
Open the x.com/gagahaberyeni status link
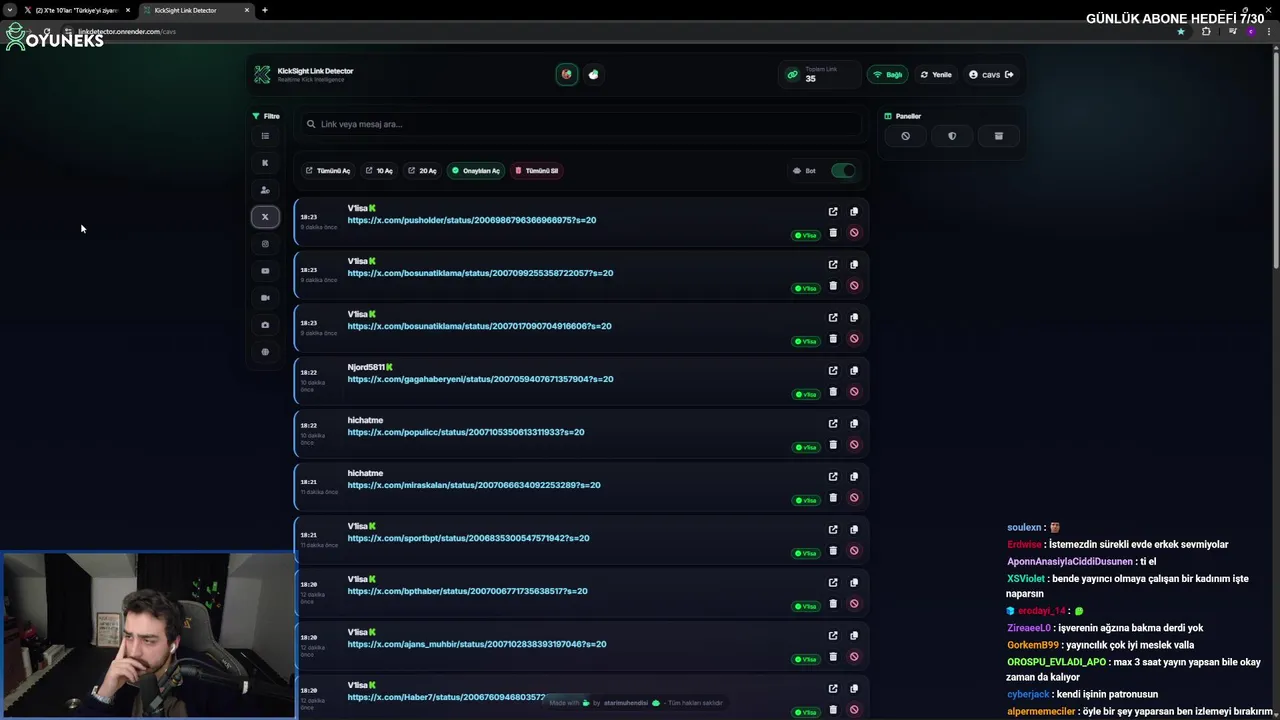click(480, 379)
